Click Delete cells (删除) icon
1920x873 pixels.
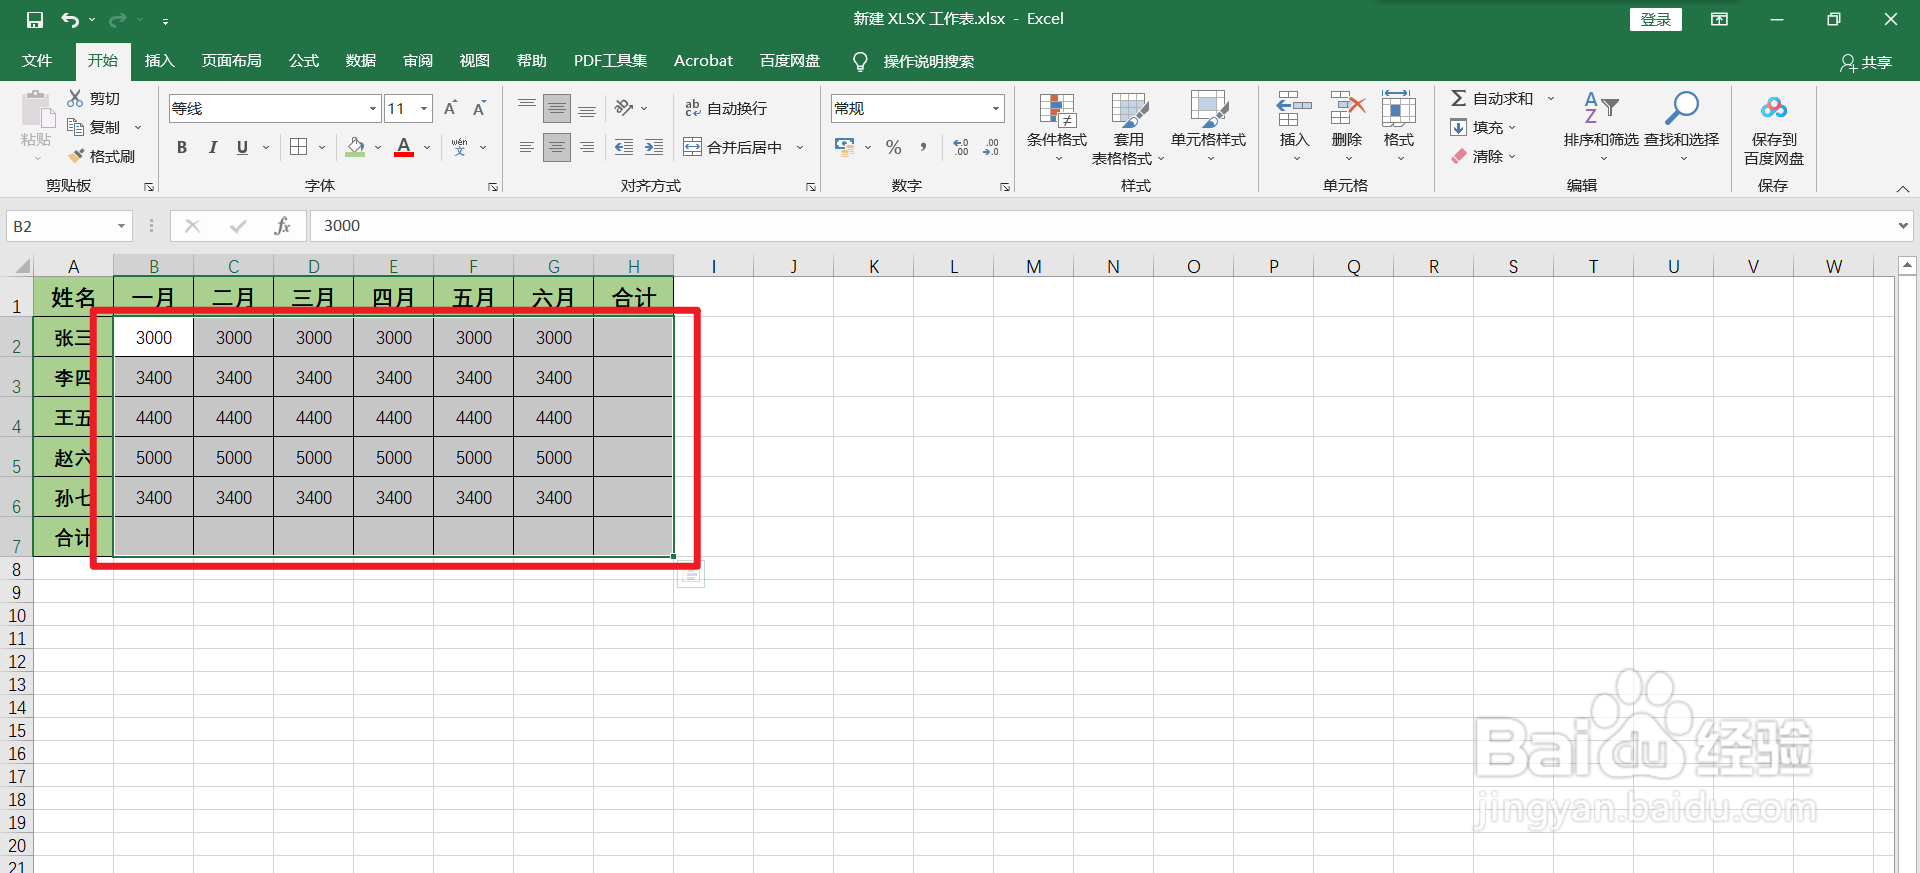1347,108
